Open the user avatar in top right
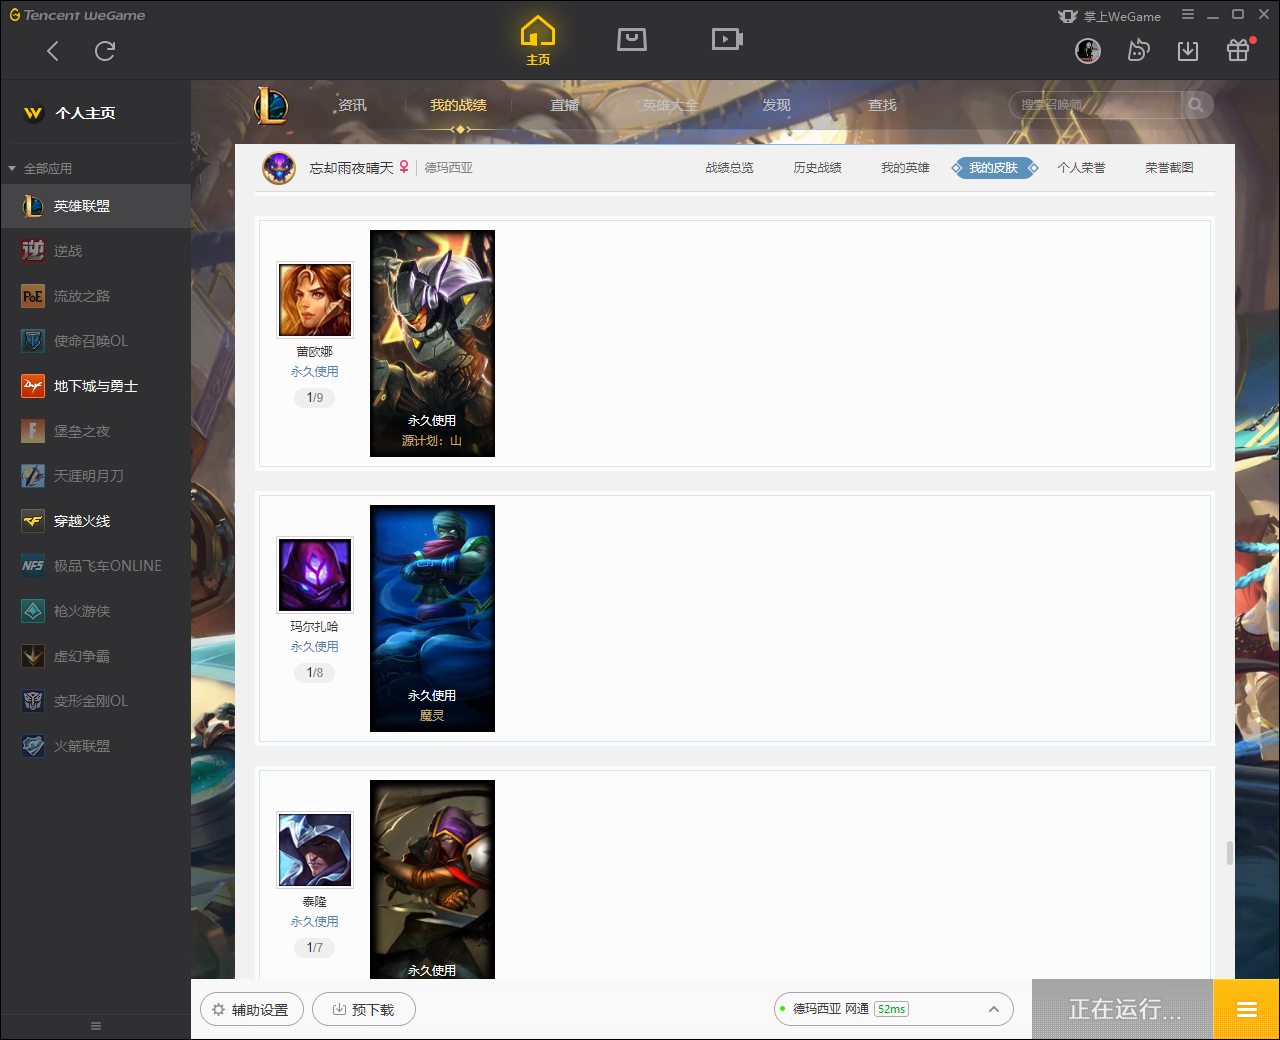The width and height of the screenshot is (1280, 1040). click(x=1088, y=51)
